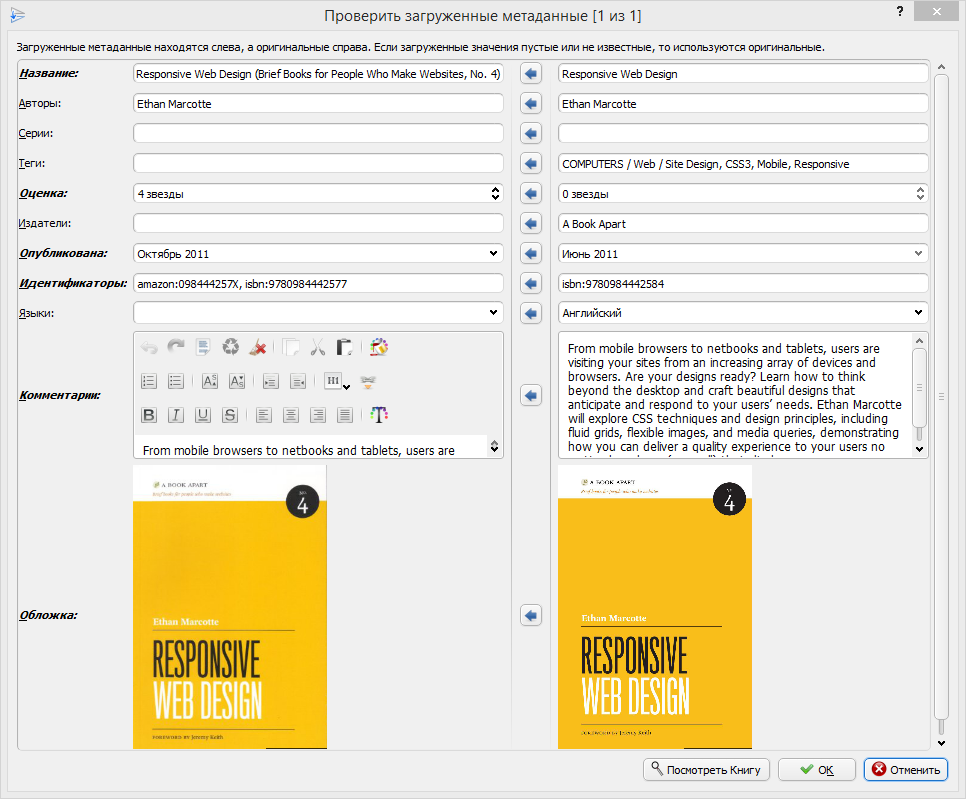Click the left authors field with Ethan Marcotte

[x=317, y=103]
